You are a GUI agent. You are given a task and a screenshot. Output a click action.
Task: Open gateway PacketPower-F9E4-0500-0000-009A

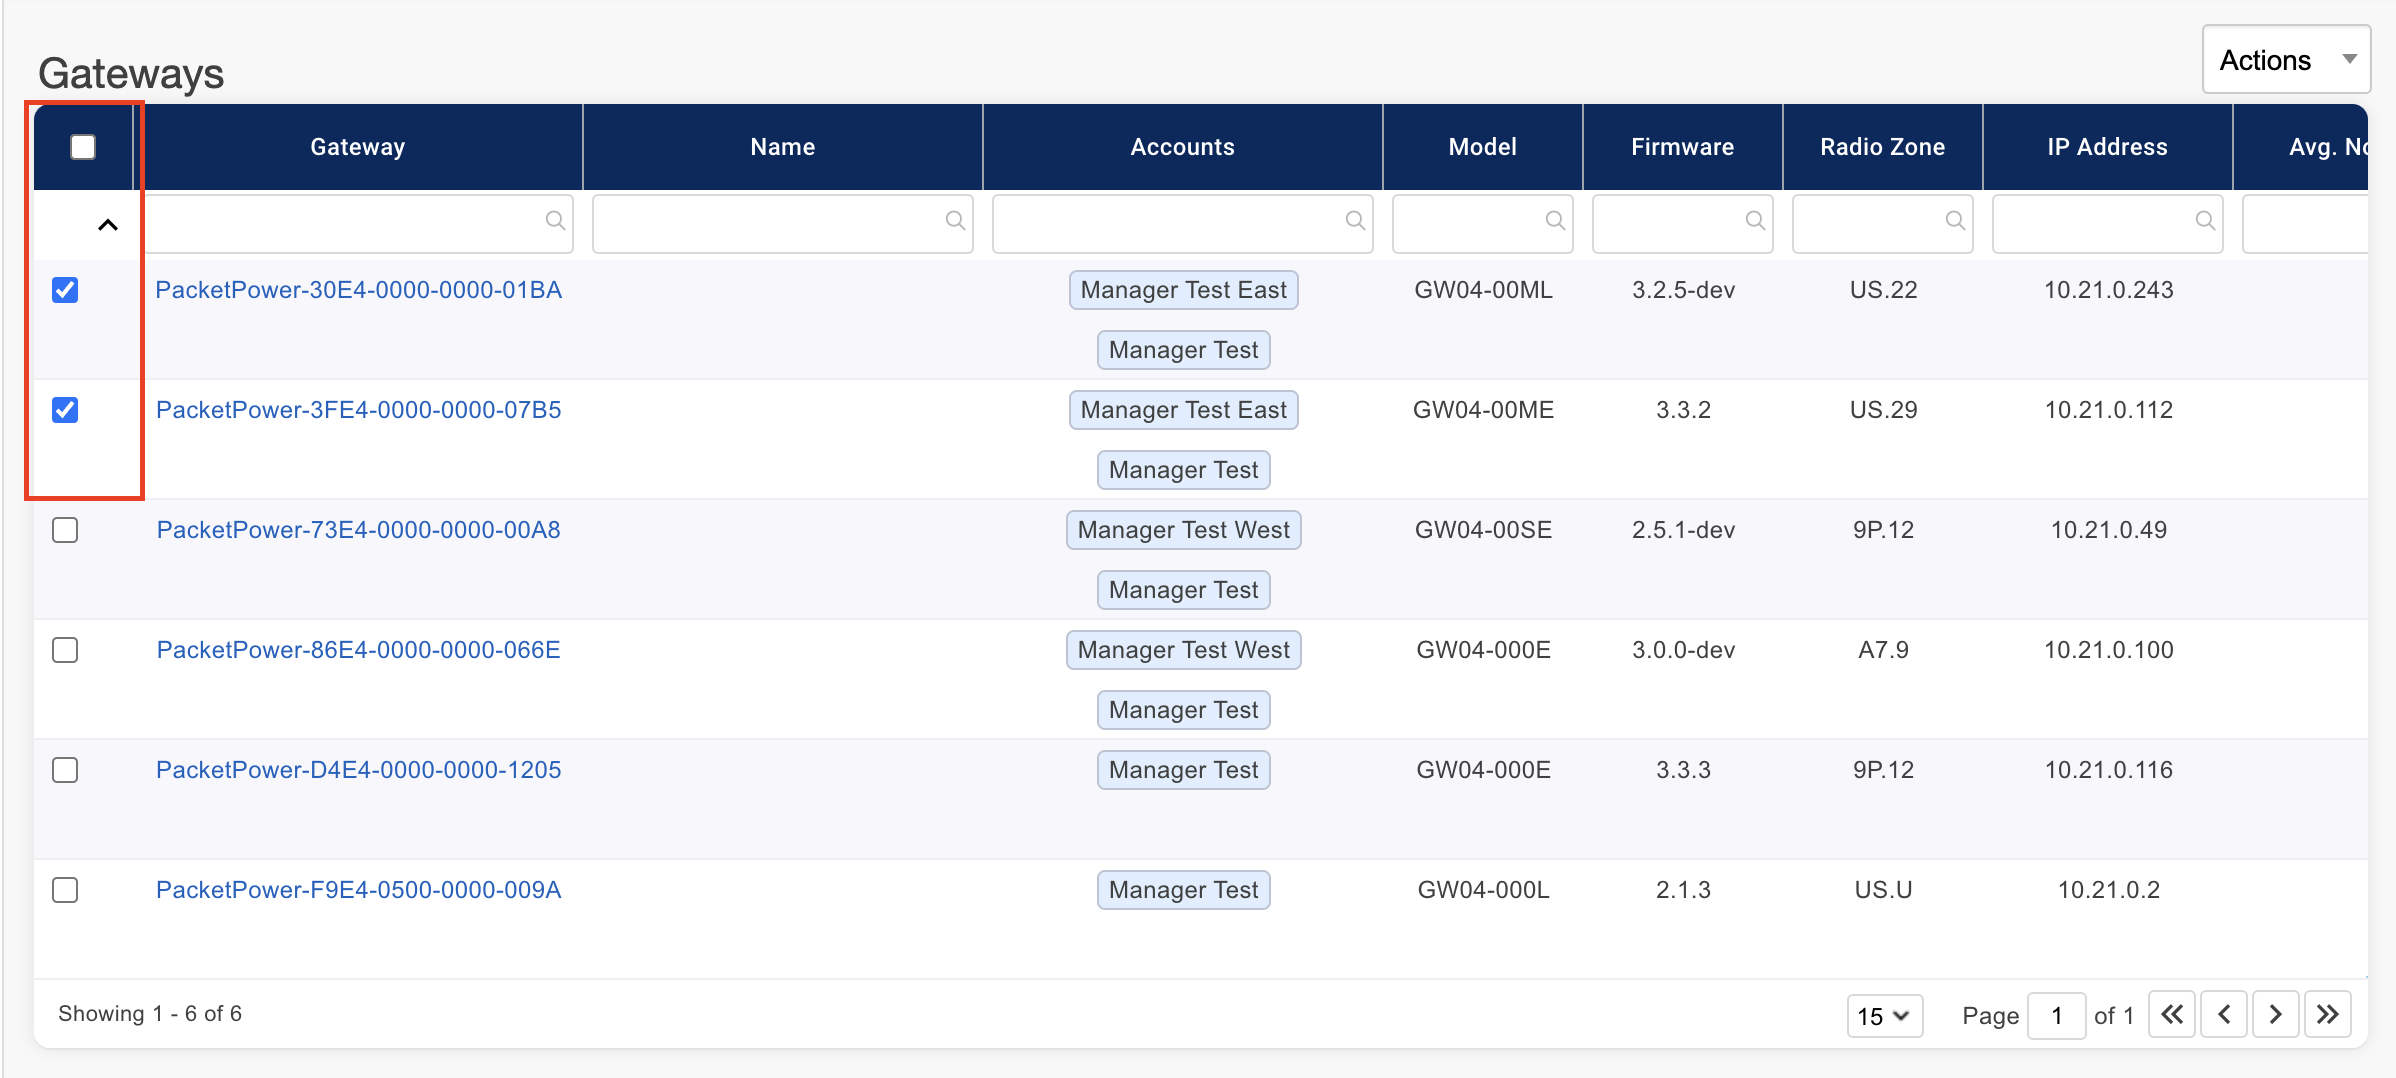pos(358,889)
